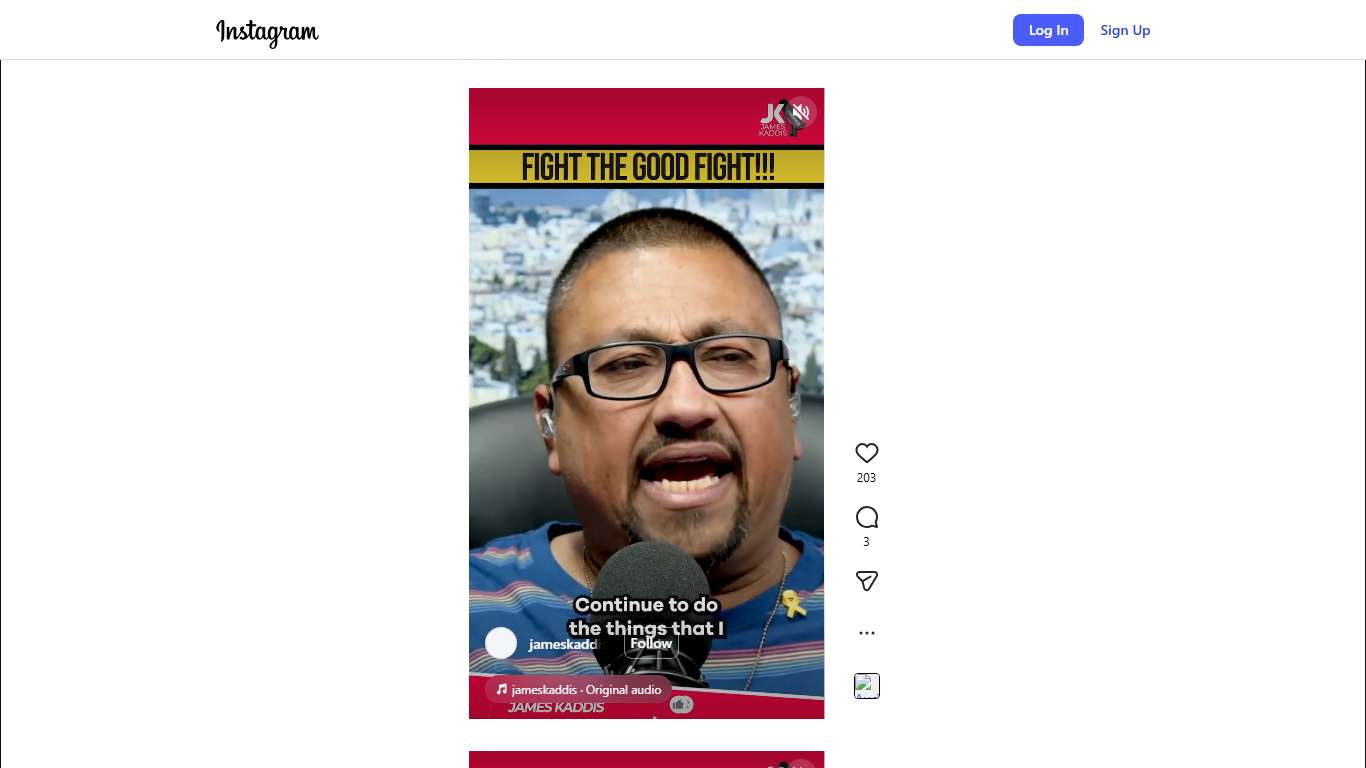Click the music note audio icon
This screenshot has width=1366, height=768.
click(x=502, y=690)
